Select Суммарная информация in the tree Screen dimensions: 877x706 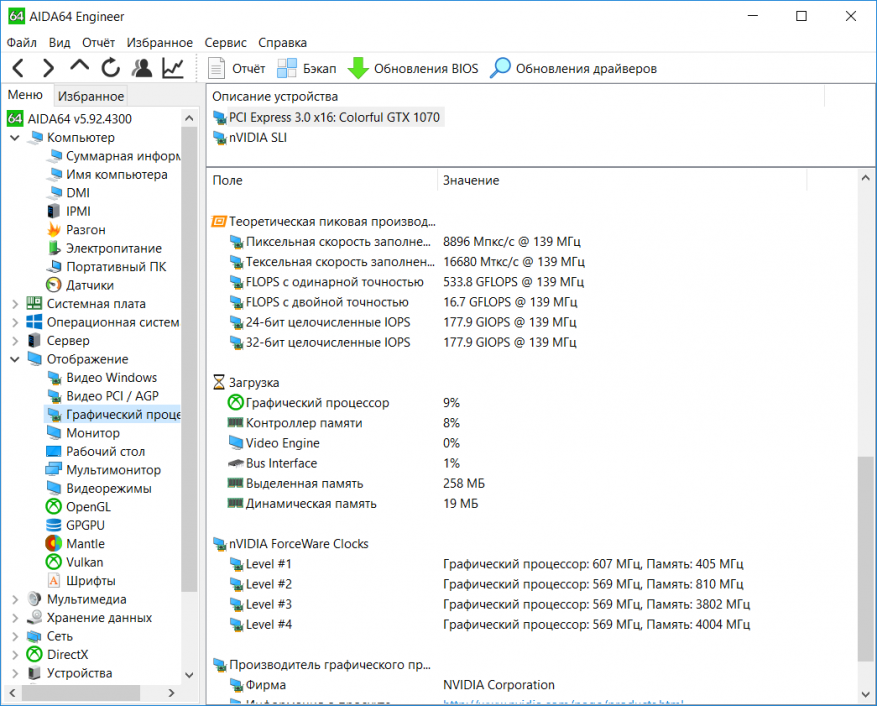114,156
